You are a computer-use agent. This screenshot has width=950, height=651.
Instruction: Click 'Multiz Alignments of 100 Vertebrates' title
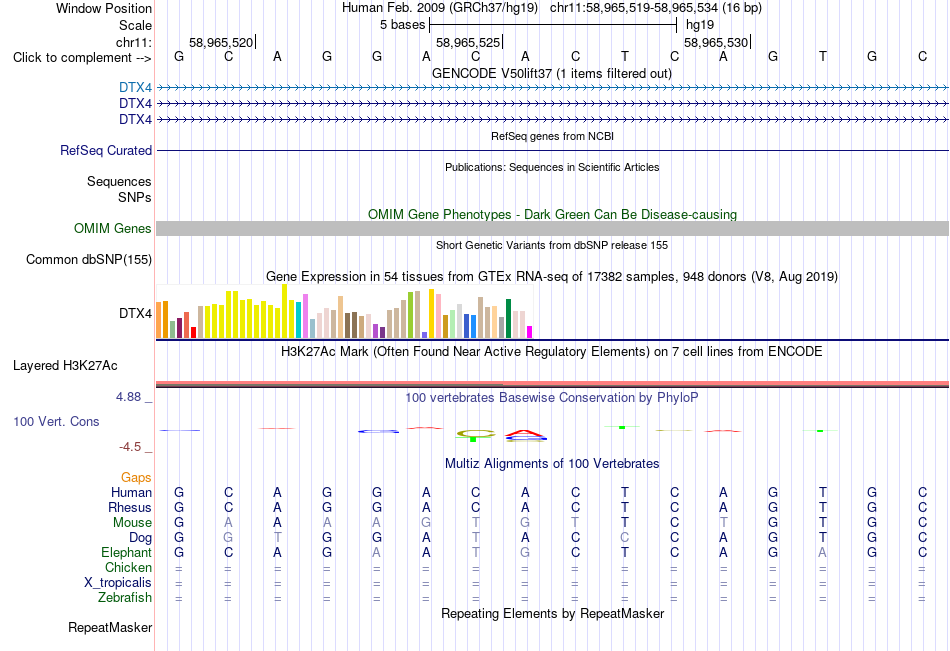tap(552, 464)
